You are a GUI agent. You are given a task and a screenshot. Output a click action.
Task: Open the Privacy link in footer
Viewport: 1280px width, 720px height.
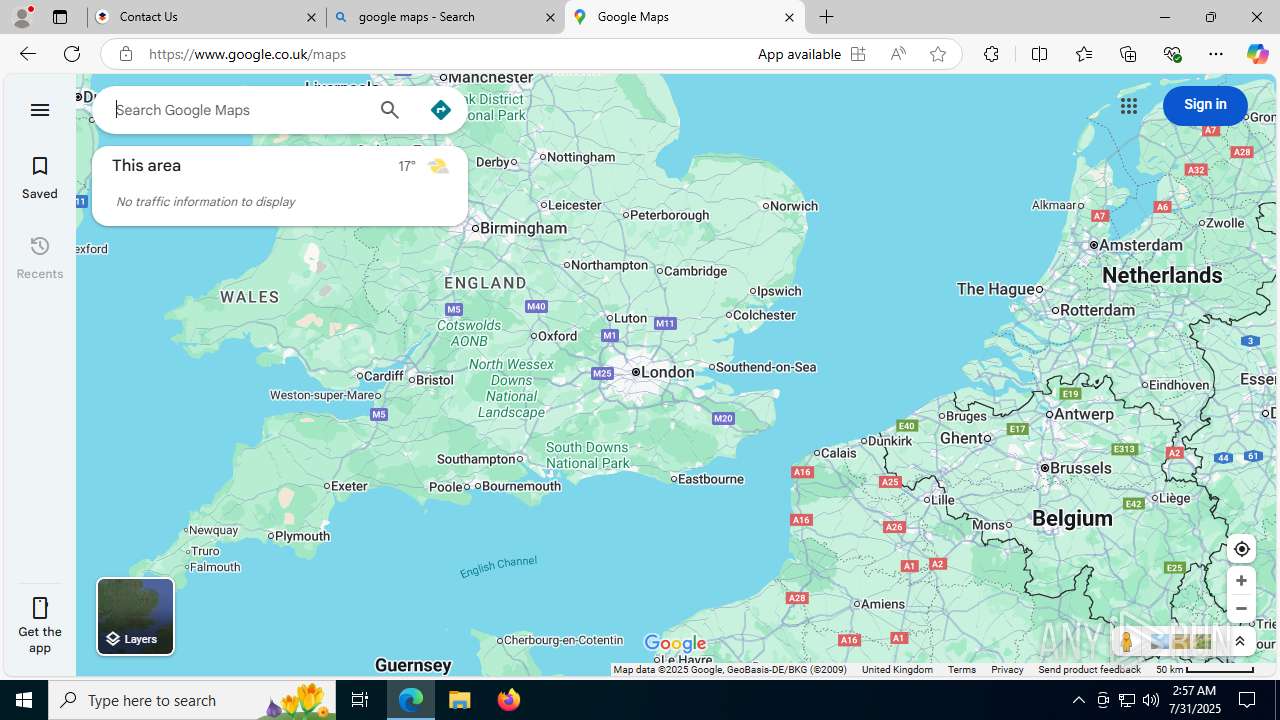tap(1007, 670)
